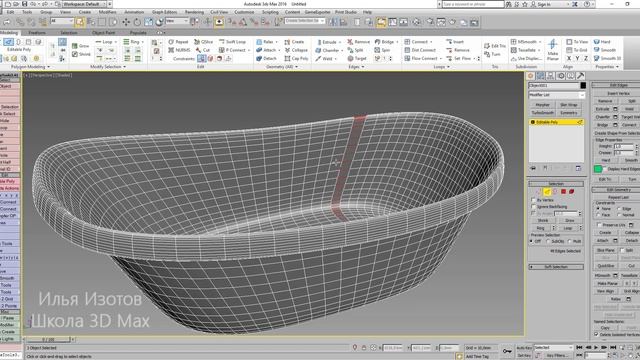Select the Edge constraint radio button

[x=620, y=209]
